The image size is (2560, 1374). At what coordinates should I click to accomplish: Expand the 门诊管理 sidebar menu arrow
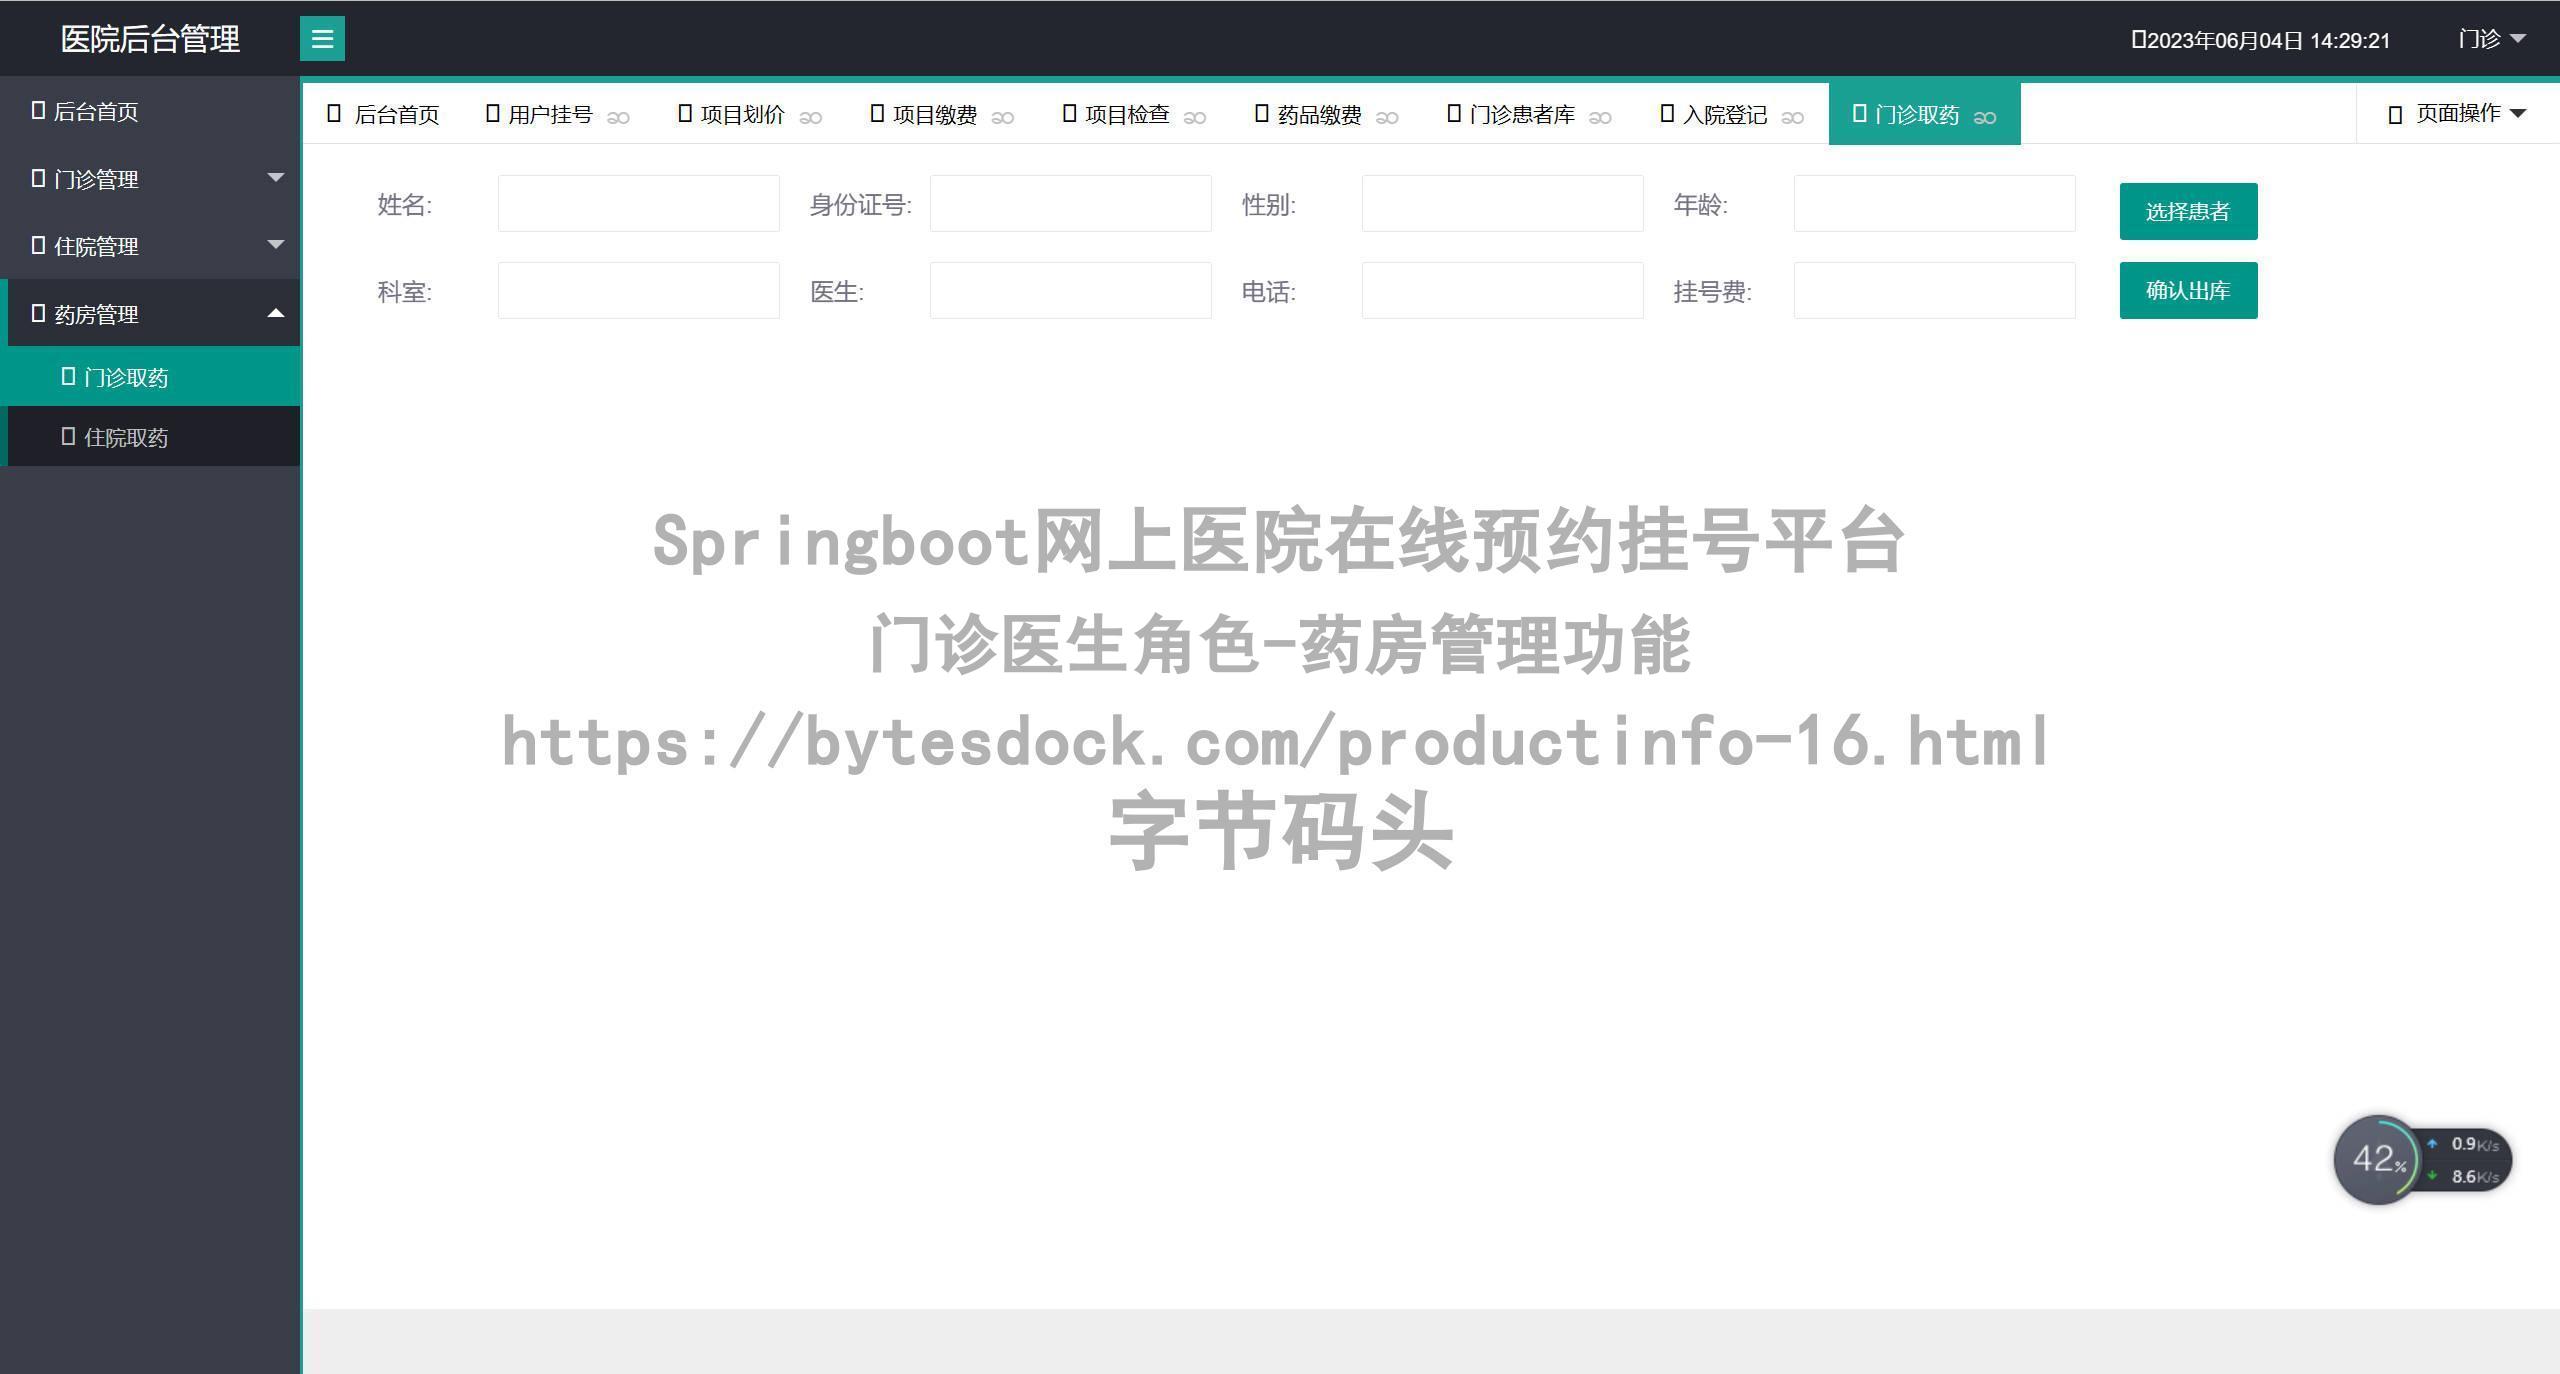276,177
